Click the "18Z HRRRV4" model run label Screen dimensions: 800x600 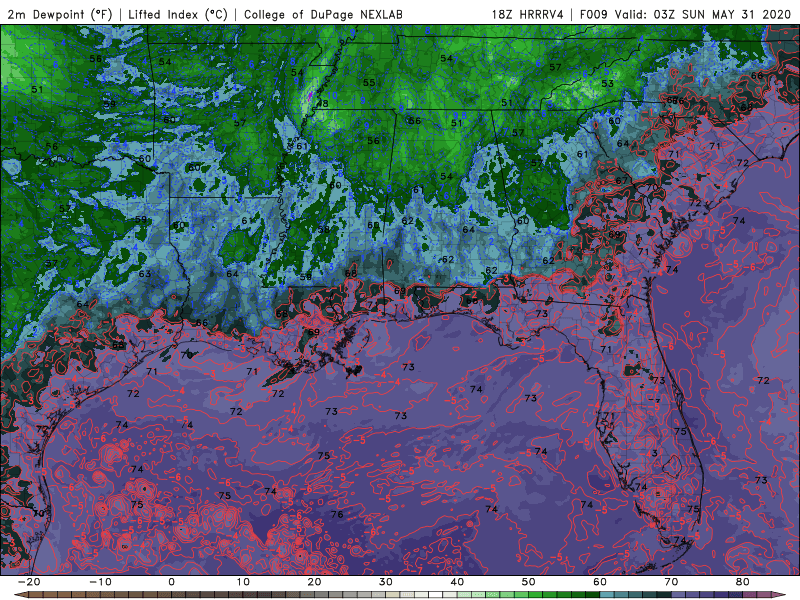[x=527, y=14]
